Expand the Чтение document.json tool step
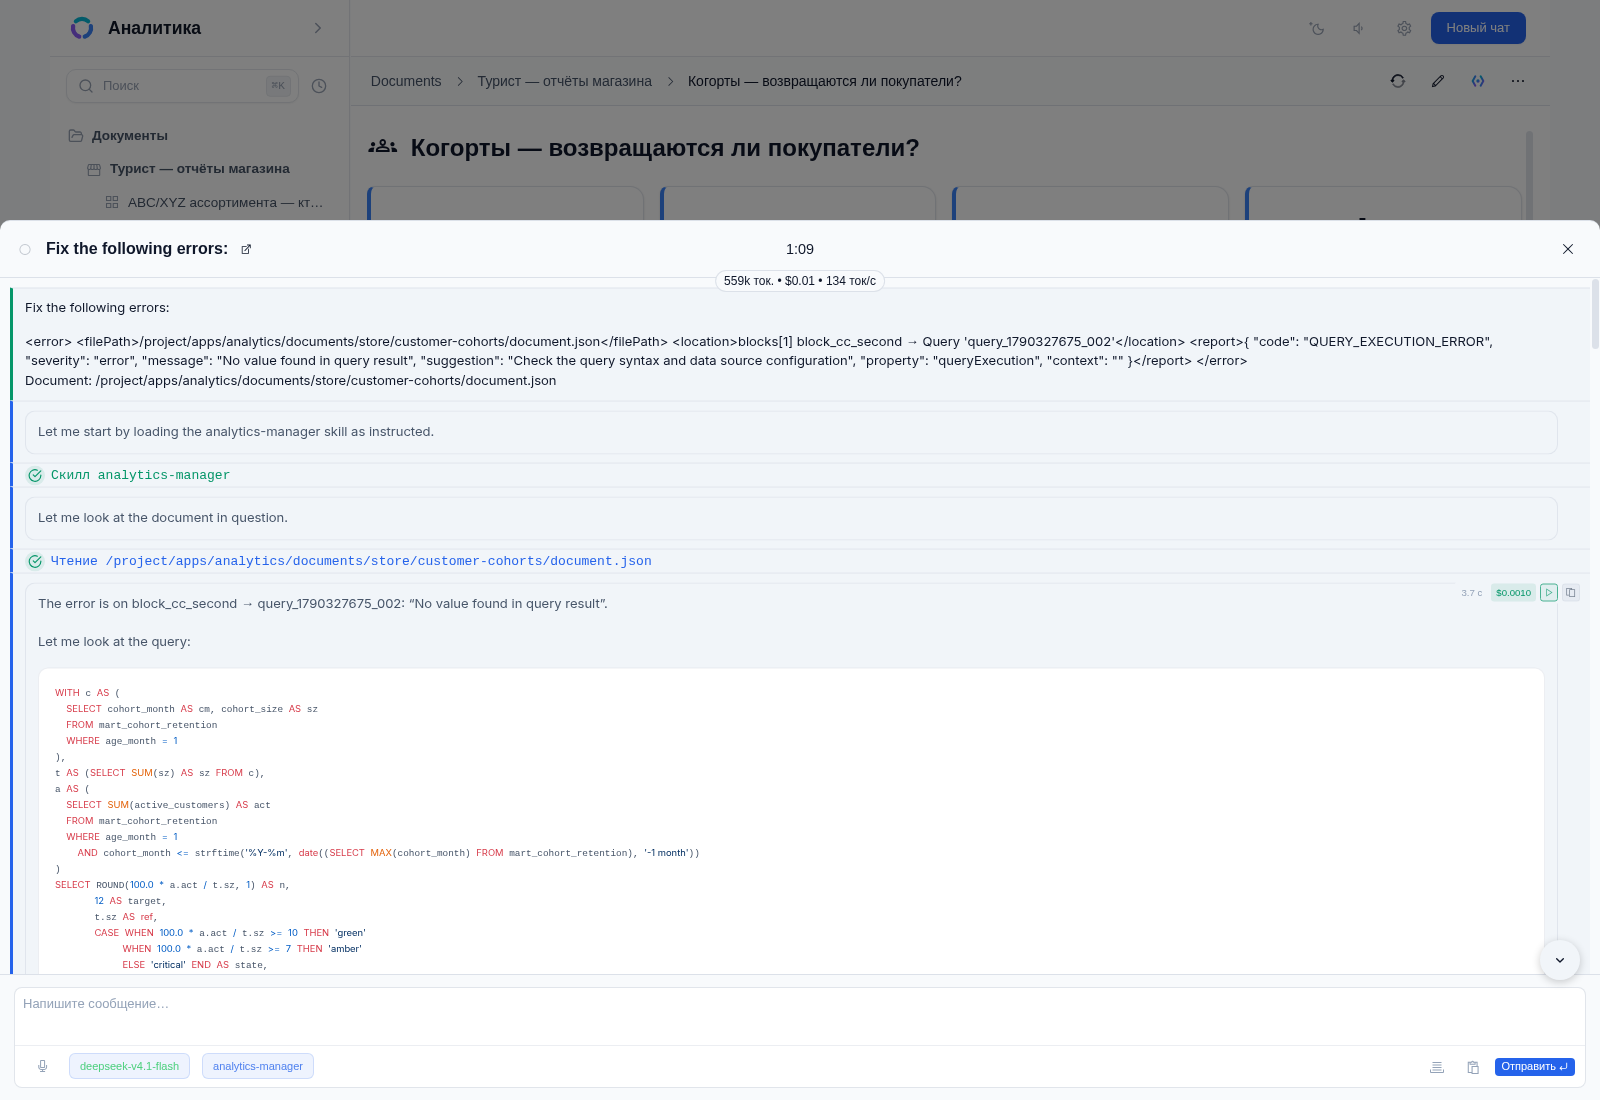Image resolution: width=1600 pixels, height=1100 pixels. pyautogui.click(x=340, y=561)
